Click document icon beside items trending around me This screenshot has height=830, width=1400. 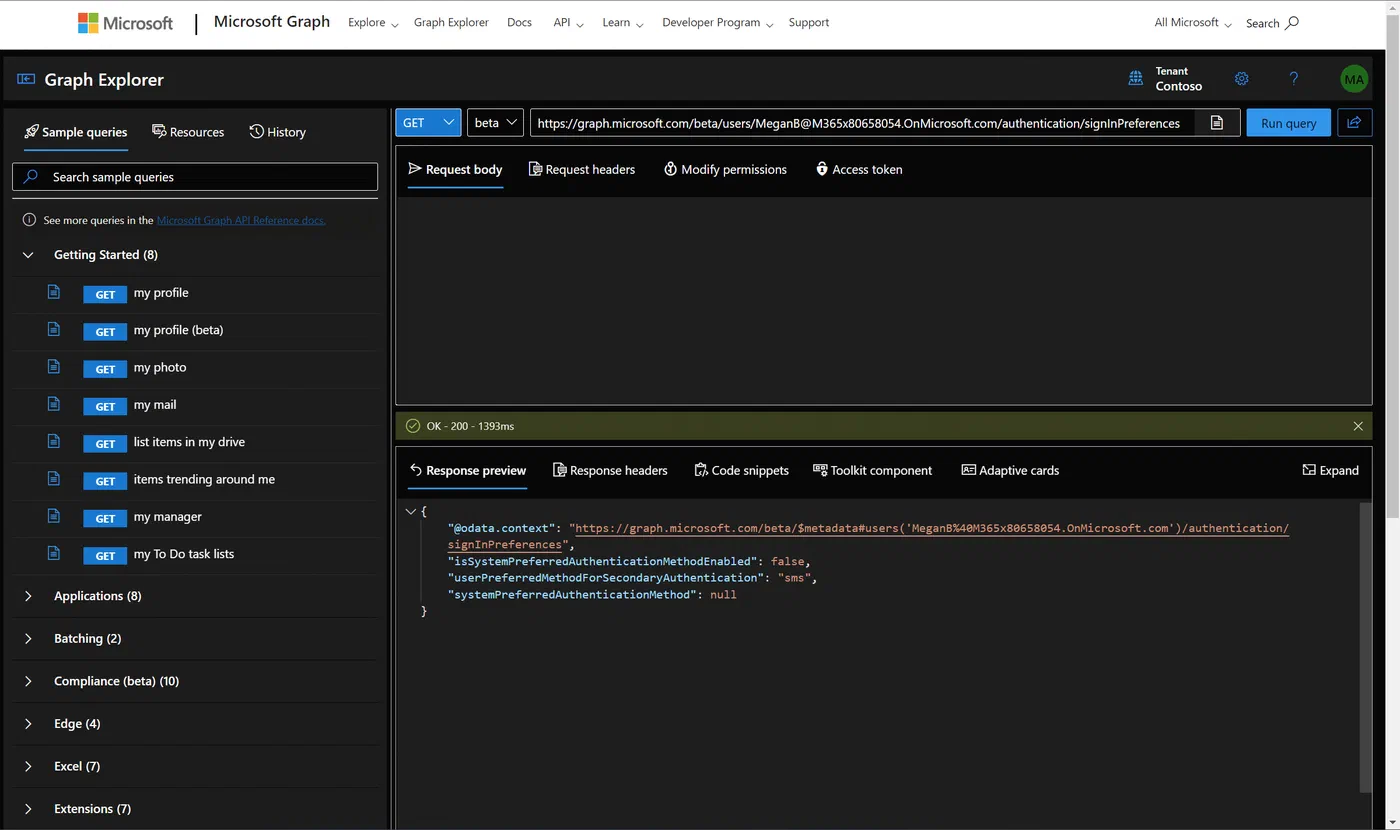click(54, 478)
